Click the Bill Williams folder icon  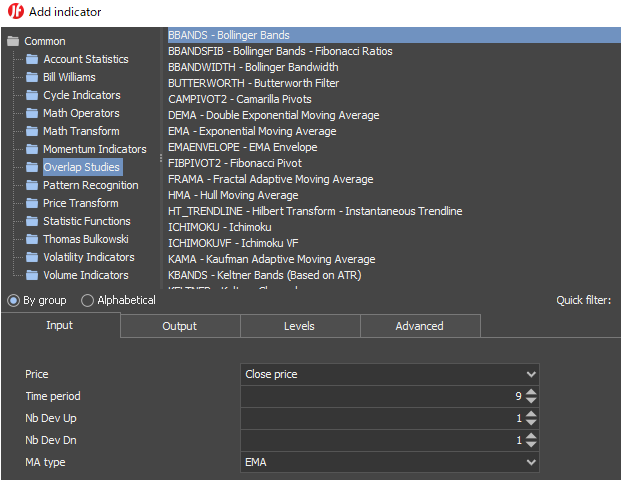(32, 78)
